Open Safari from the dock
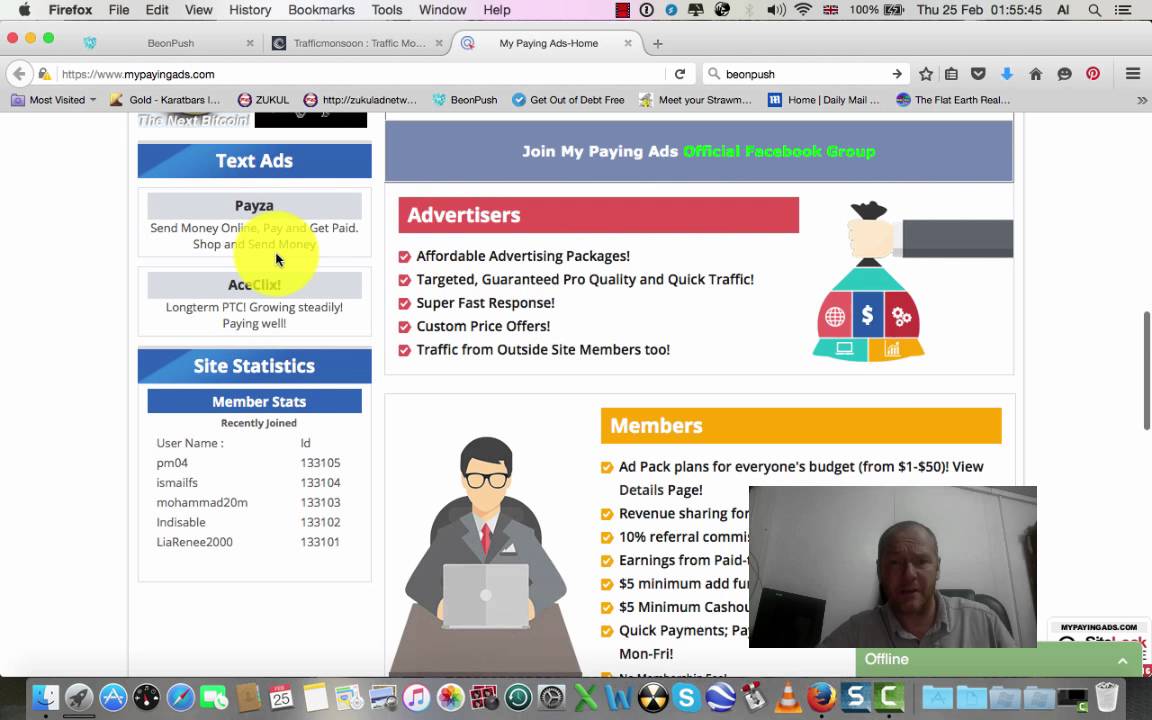The image size is (1152, 720). point(180,696)
